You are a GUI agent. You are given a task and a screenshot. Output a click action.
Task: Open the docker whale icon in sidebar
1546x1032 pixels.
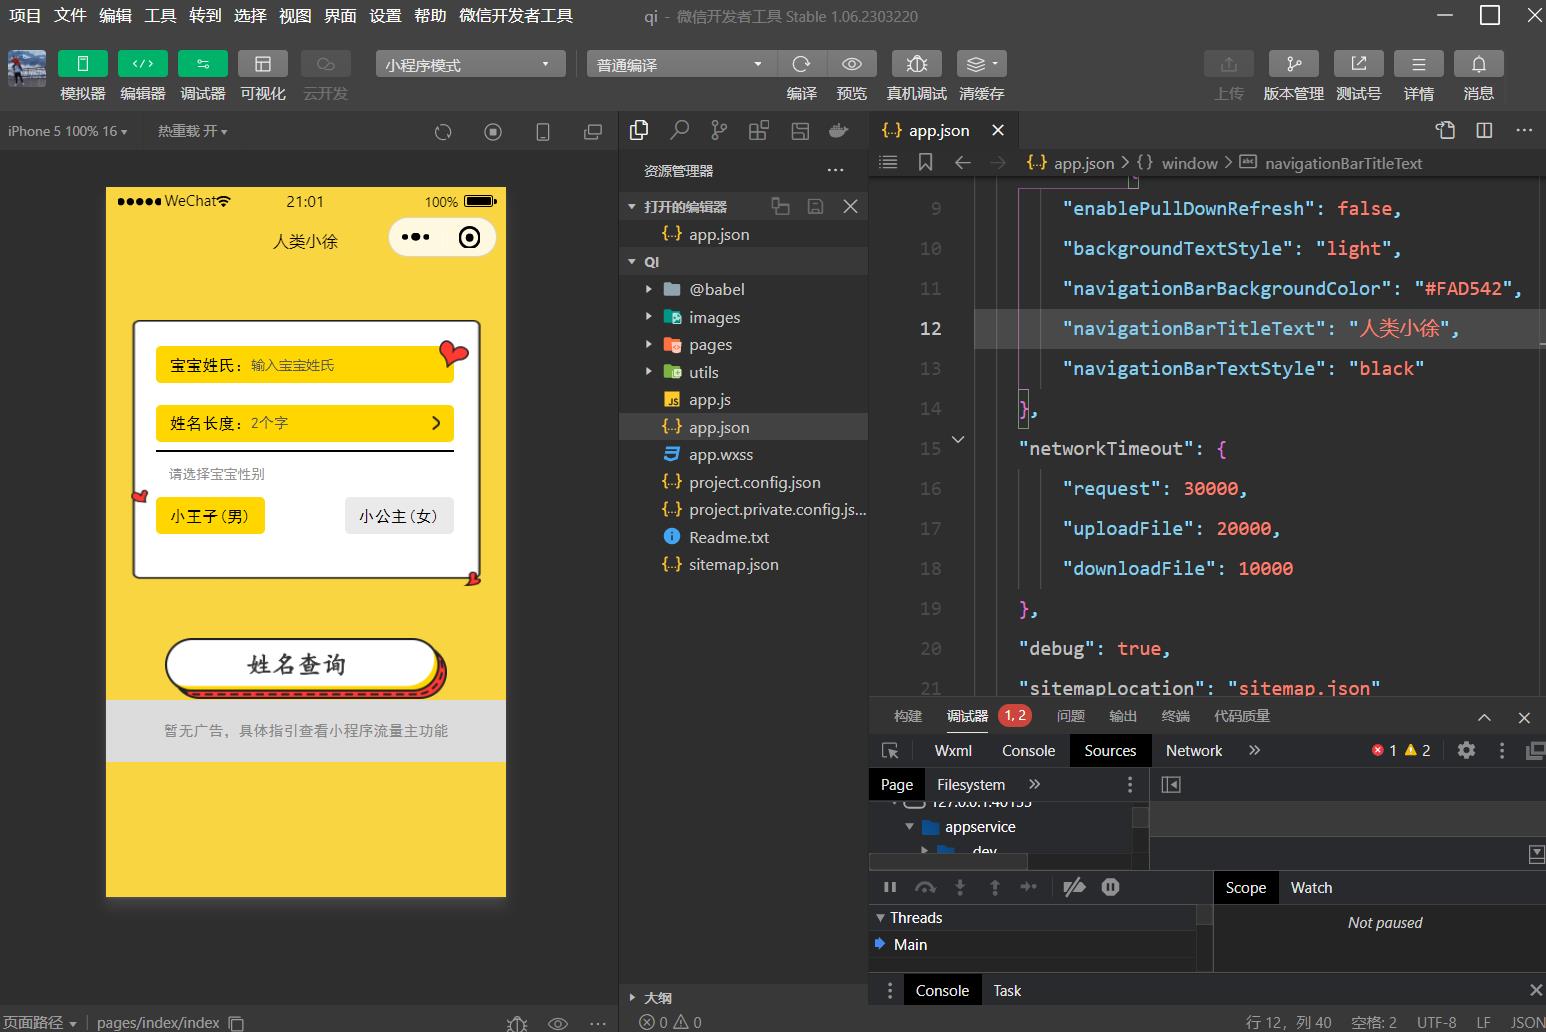click(839, 130)
